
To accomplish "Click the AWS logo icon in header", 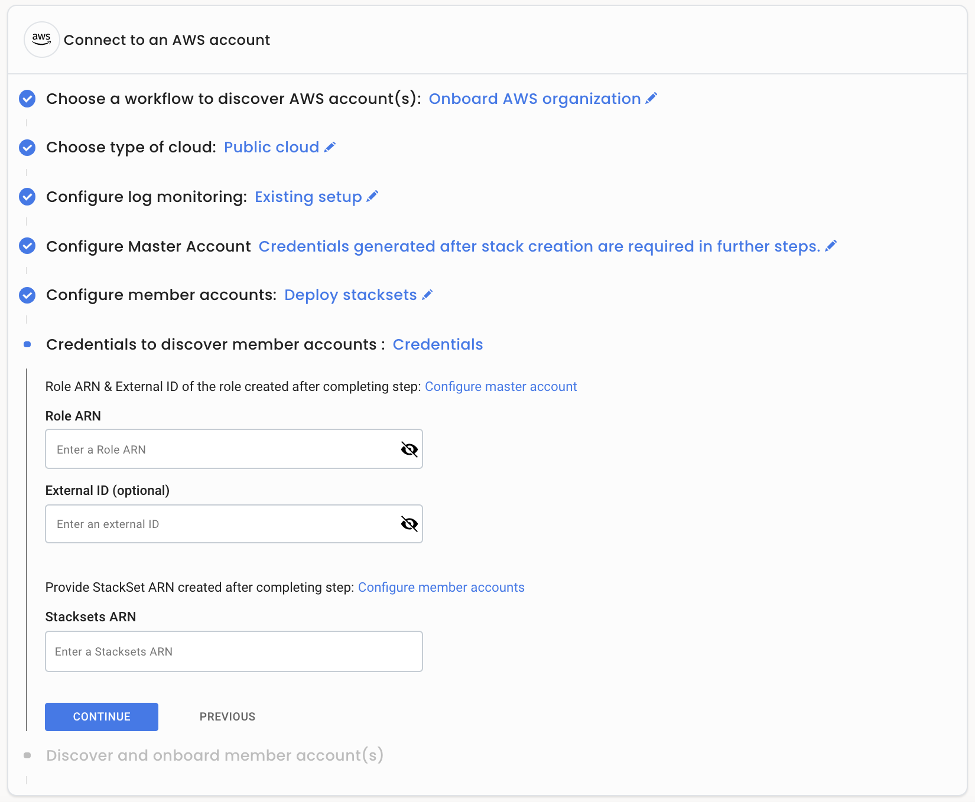I will point(41,39).
